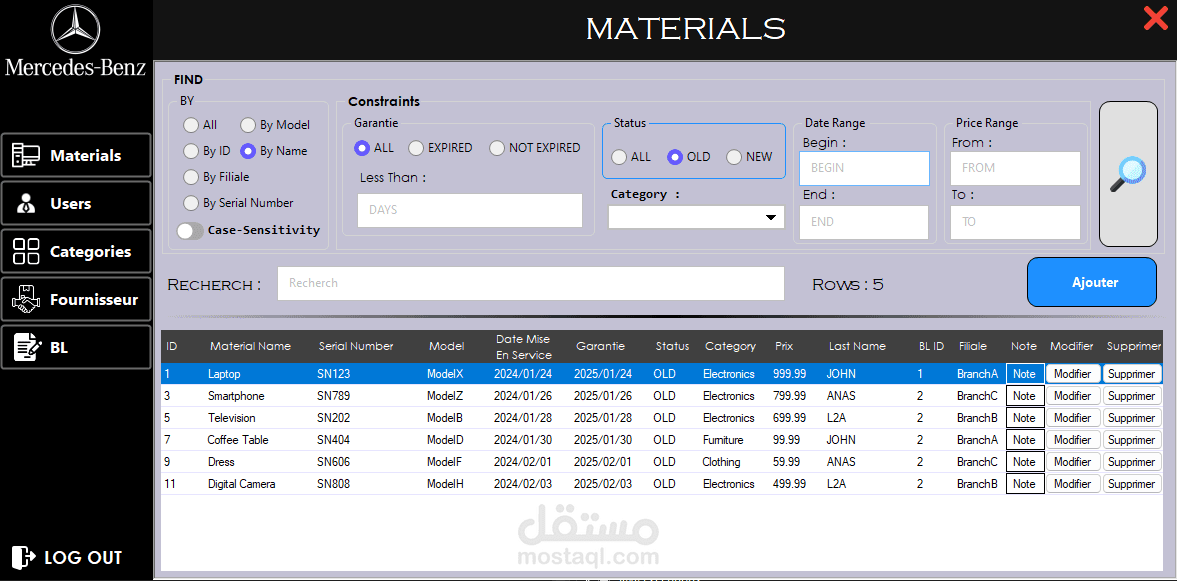Choose the NOT EXPIRED garantie option
1177x581 pixels.
[x=497, y=148]
